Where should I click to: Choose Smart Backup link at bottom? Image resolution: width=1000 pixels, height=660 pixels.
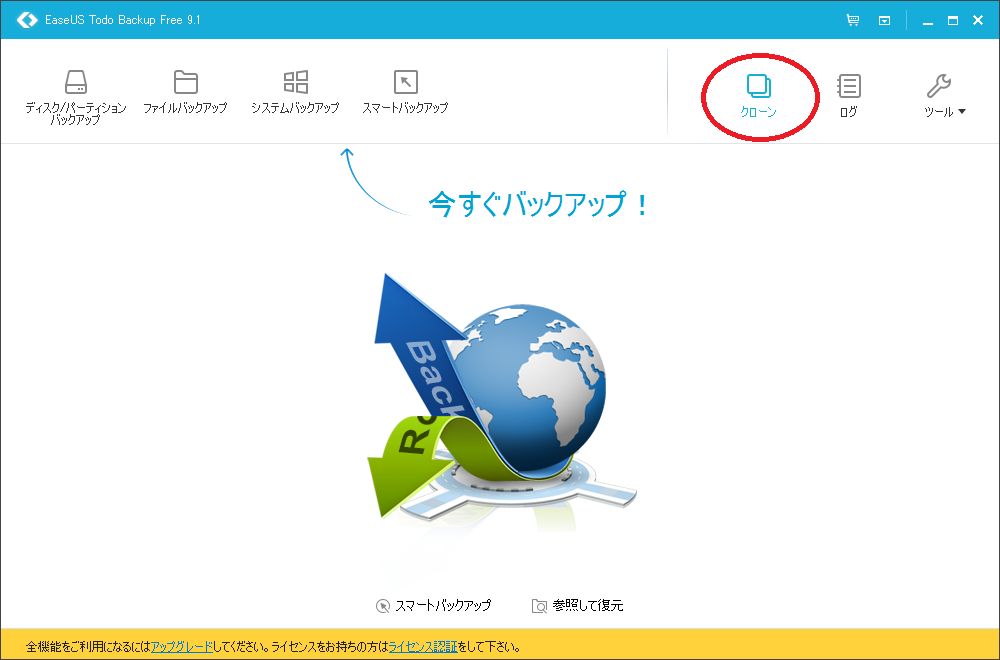[x=434, y=605]
